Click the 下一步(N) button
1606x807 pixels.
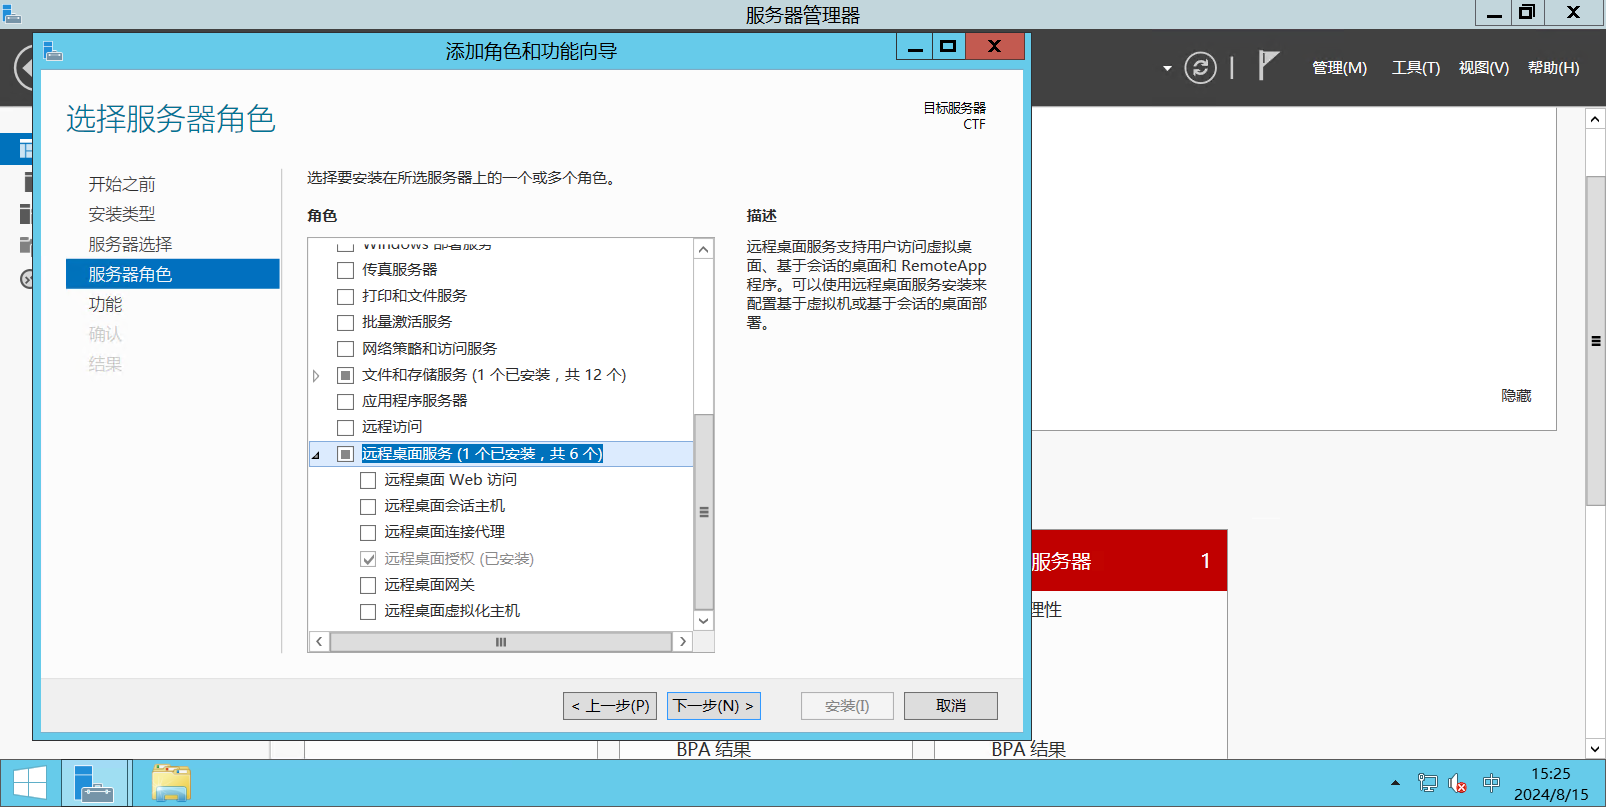[714, 706]
